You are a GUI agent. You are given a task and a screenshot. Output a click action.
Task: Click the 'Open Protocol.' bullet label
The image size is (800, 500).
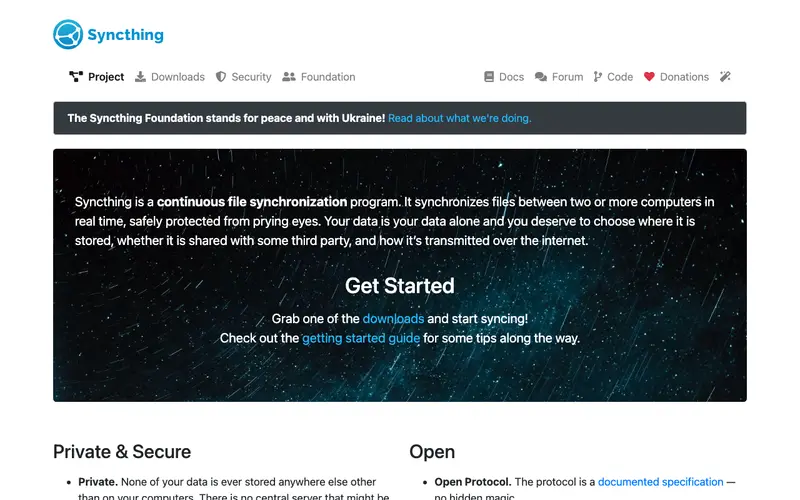[473, 482]
